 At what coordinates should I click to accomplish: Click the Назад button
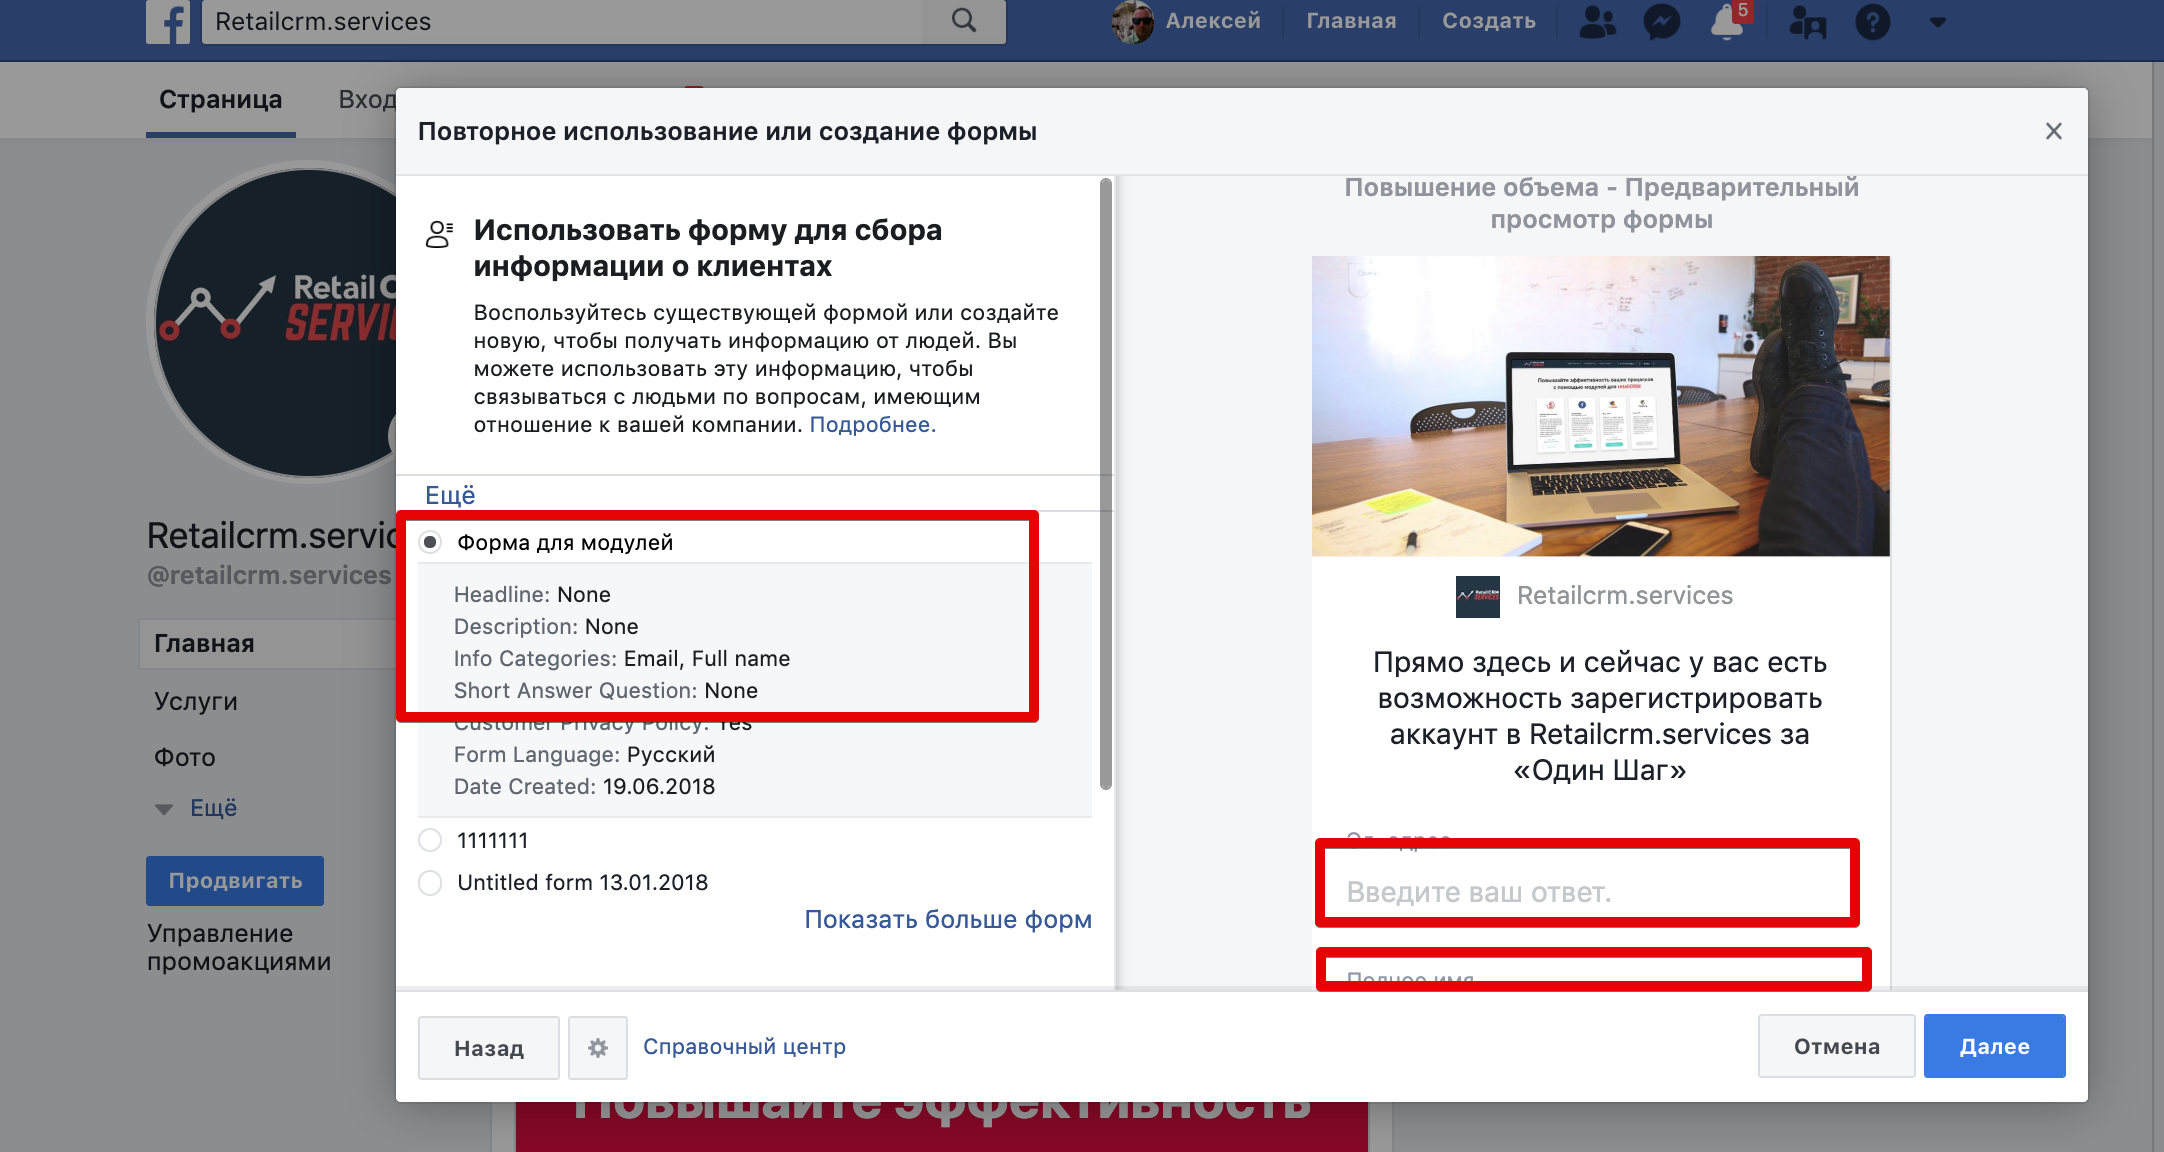489,1047
